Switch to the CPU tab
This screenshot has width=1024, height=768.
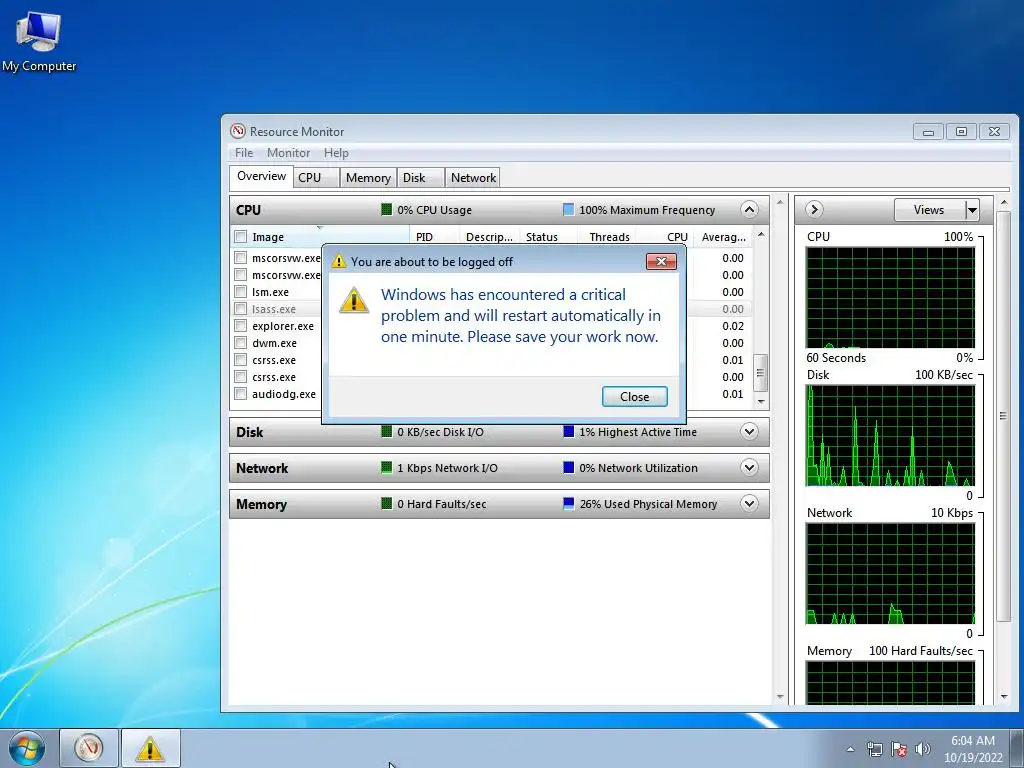click(x=316, y=178)
